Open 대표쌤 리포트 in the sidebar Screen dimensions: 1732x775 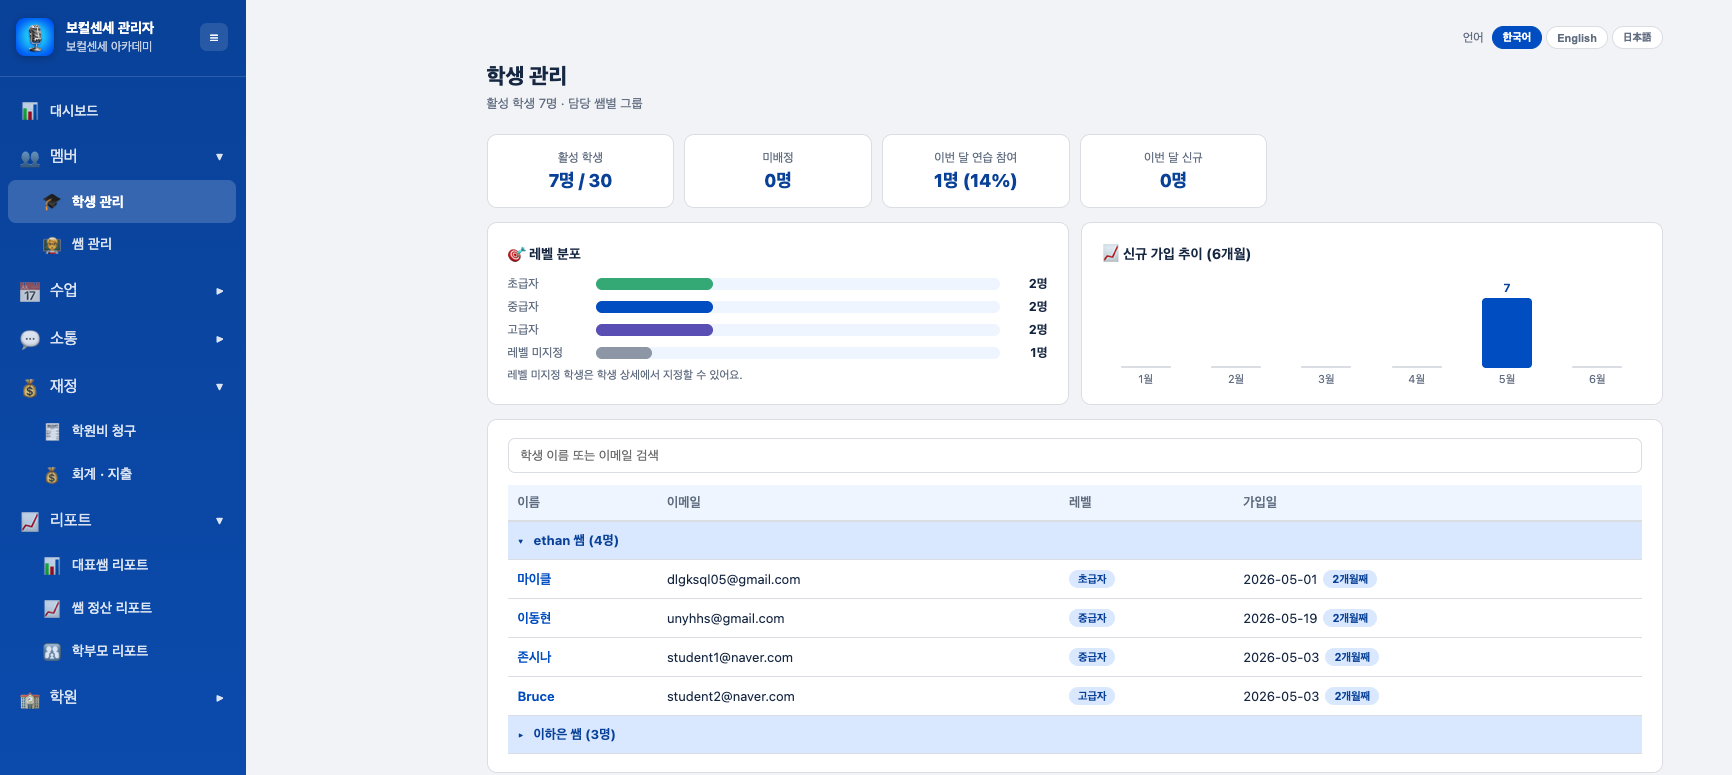(x=122, y=565)
